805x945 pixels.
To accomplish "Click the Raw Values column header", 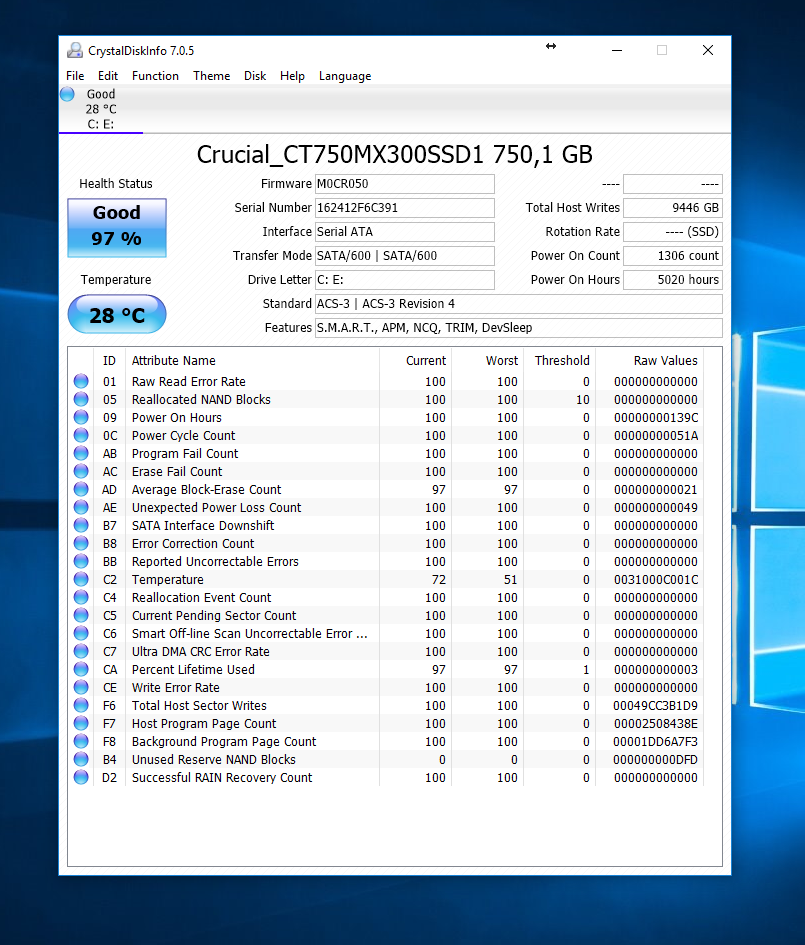I will pos(650,360).
